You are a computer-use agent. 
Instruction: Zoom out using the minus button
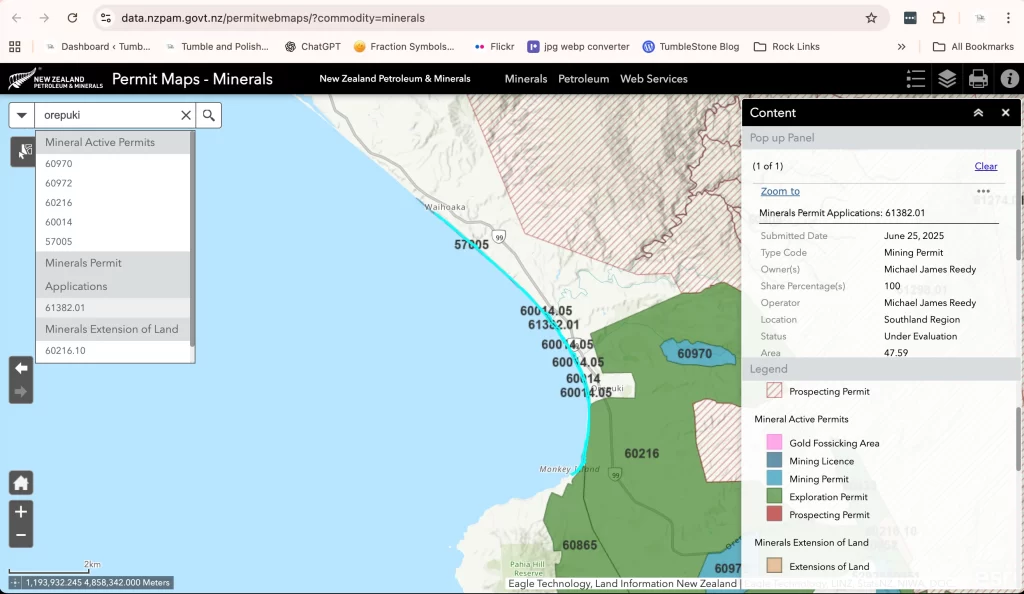coord(21,536)
